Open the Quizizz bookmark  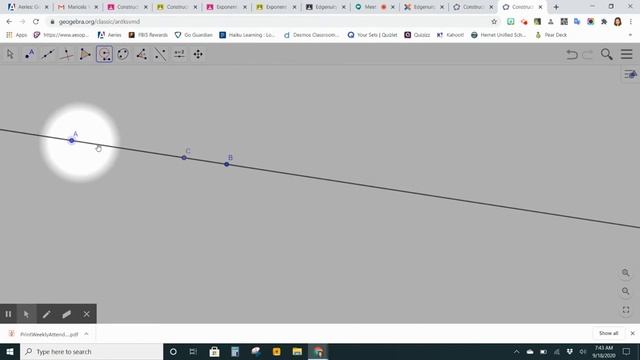click(417, 35)
